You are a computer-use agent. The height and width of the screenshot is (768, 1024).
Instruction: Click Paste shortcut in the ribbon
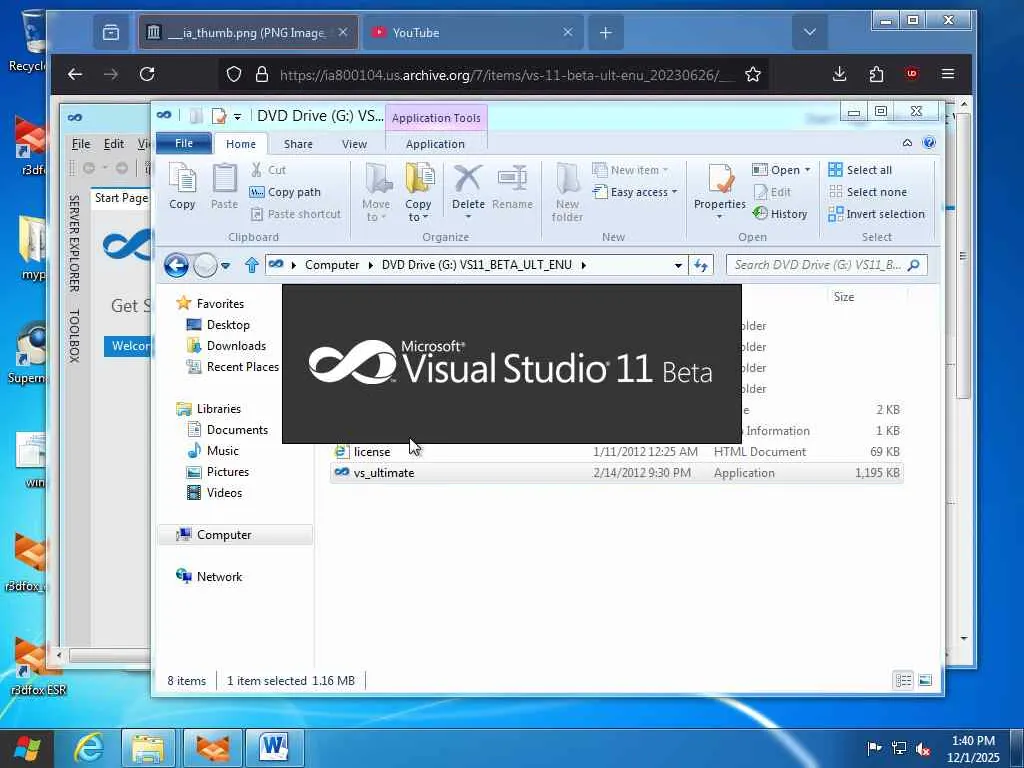pyautogui.click(x=296, y=214)
